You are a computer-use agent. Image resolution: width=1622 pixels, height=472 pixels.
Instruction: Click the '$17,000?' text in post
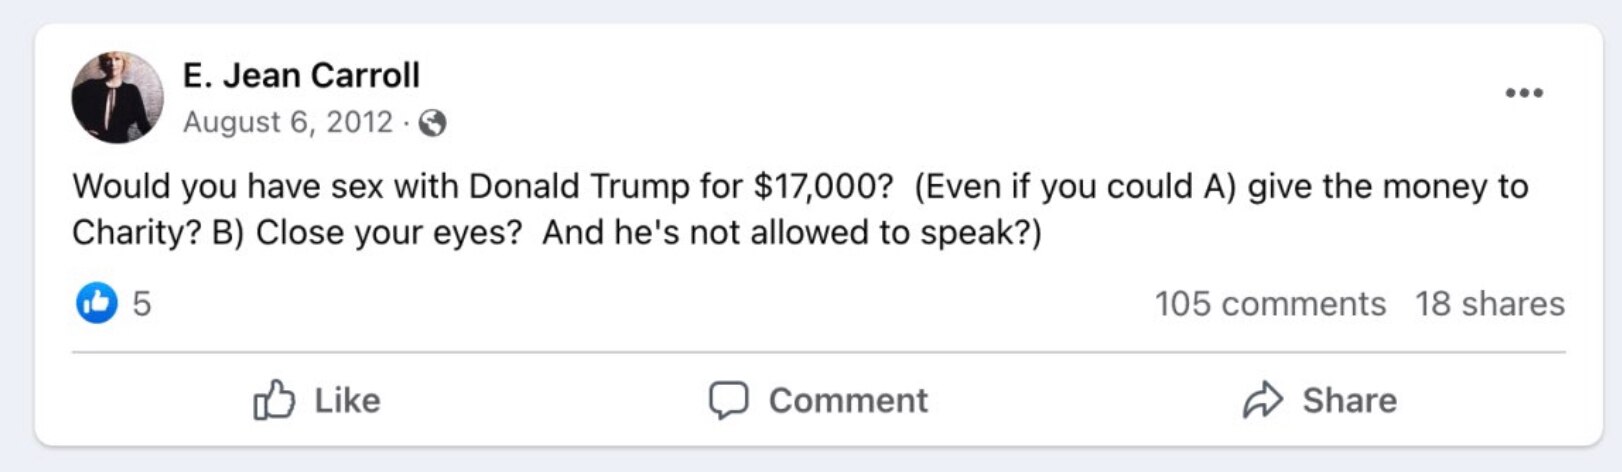pos(823,187)
